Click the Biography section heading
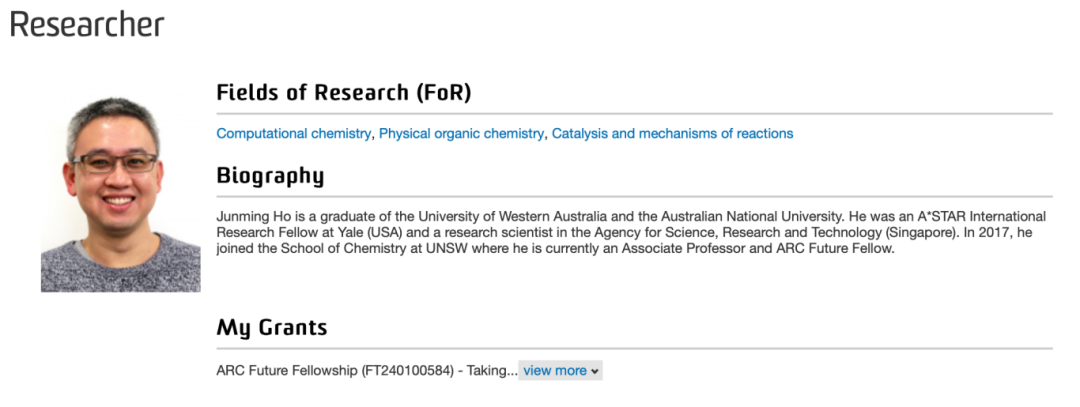 [x=270, y=176]
